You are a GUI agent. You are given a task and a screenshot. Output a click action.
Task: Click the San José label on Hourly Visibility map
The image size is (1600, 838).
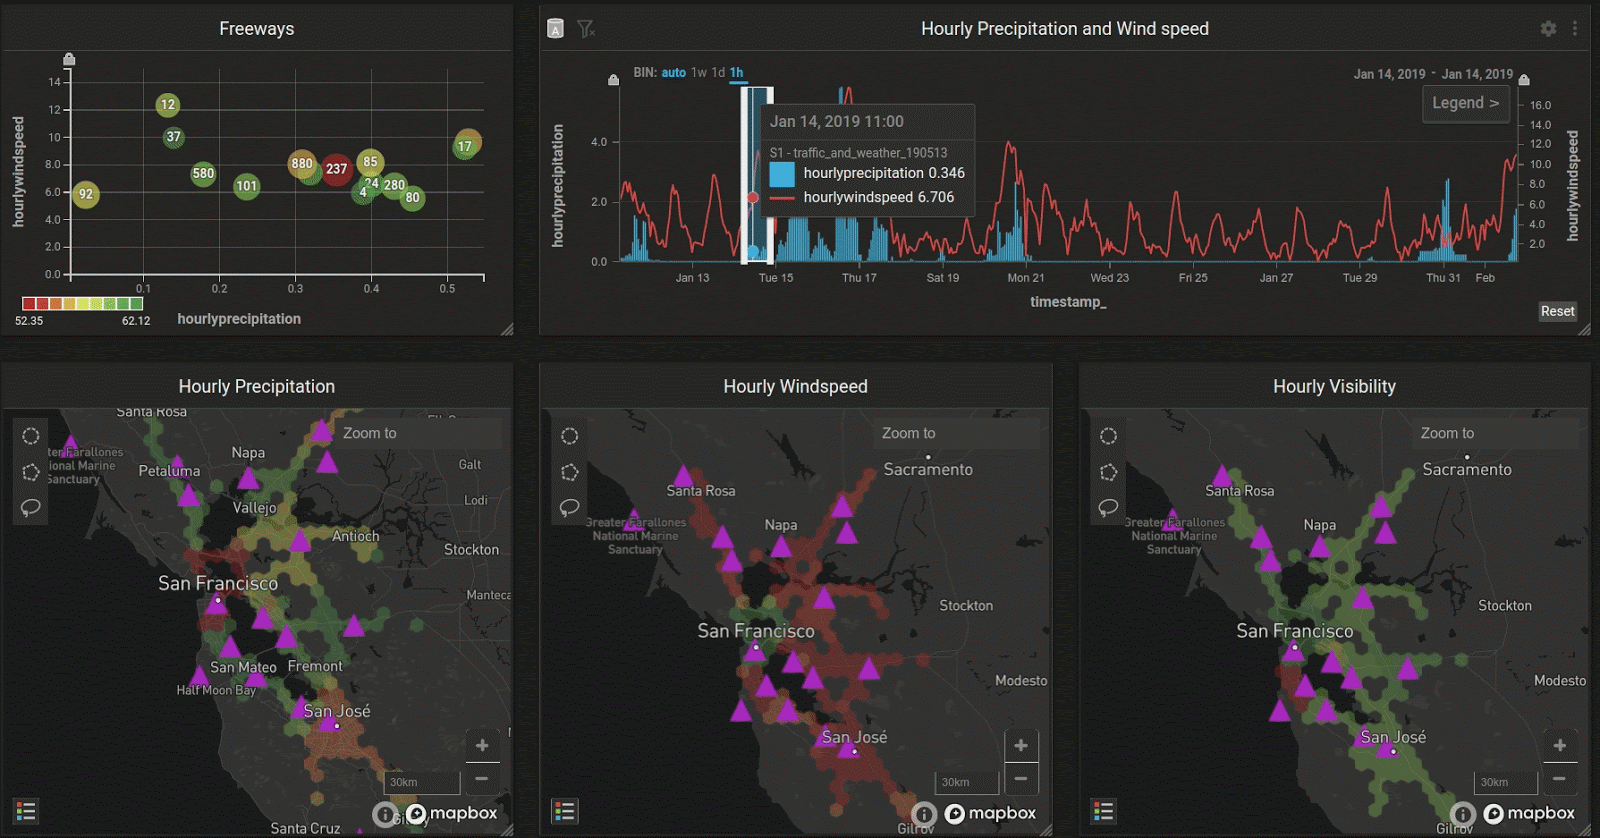click(x=1393, y=737)
